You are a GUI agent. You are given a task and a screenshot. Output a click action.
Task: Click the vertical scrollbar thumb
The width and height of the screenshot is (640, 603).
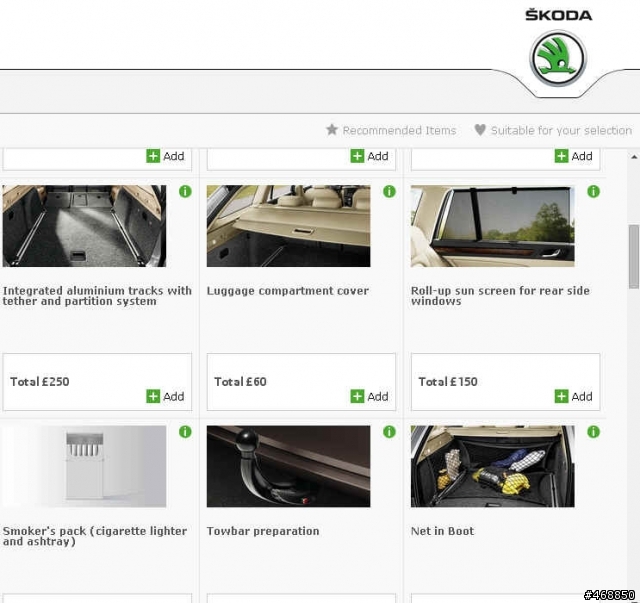click(634, 256)
